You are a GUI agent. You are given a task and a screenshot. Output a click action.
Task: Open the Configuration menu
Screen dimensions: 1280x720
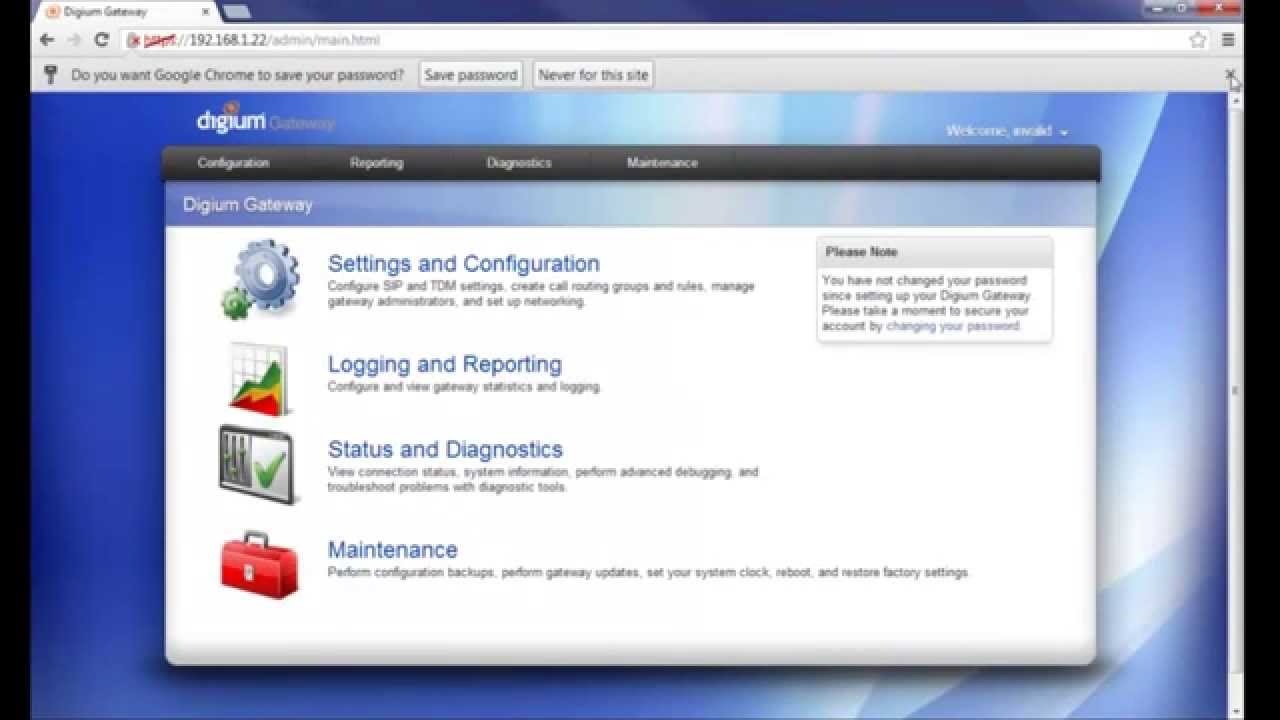(233, 162)
